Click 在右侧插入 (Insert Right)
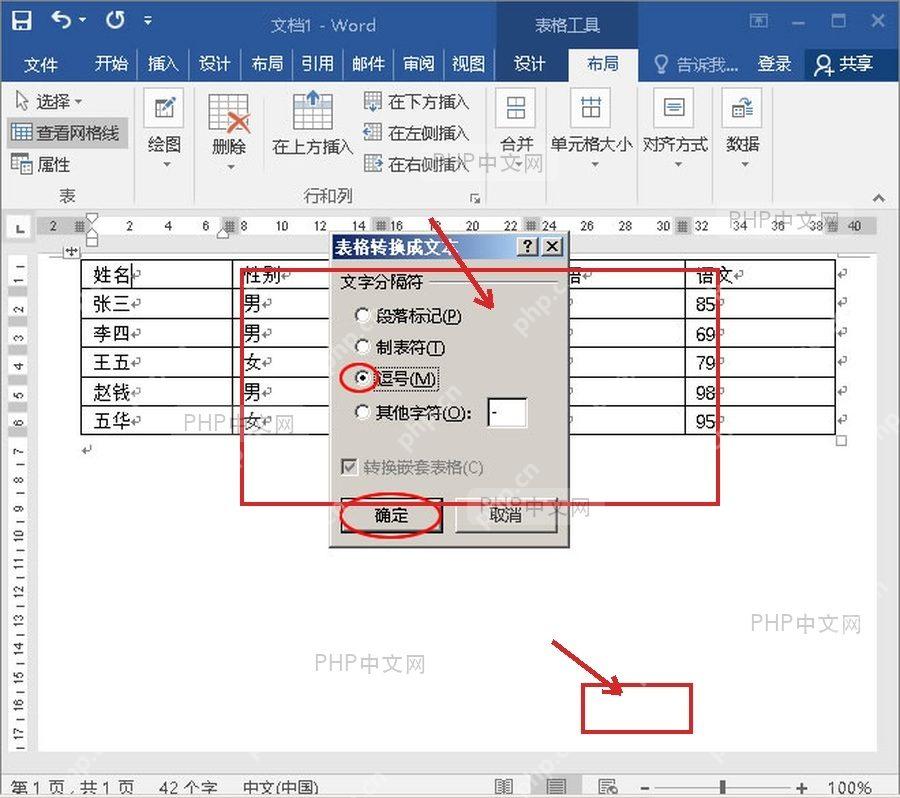Viewport: 900px width, 798px height. 417,164
